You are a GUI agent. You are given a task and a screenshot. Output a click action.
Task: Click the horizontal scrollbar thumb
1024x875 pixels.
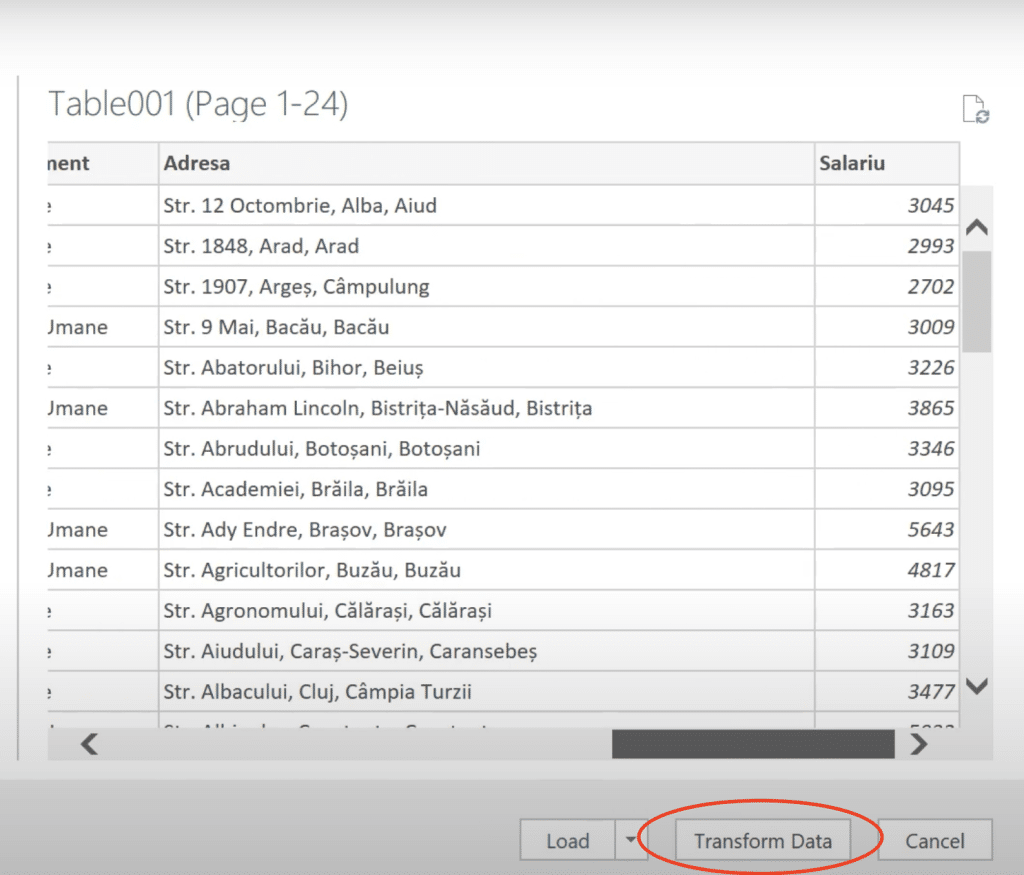753,744
